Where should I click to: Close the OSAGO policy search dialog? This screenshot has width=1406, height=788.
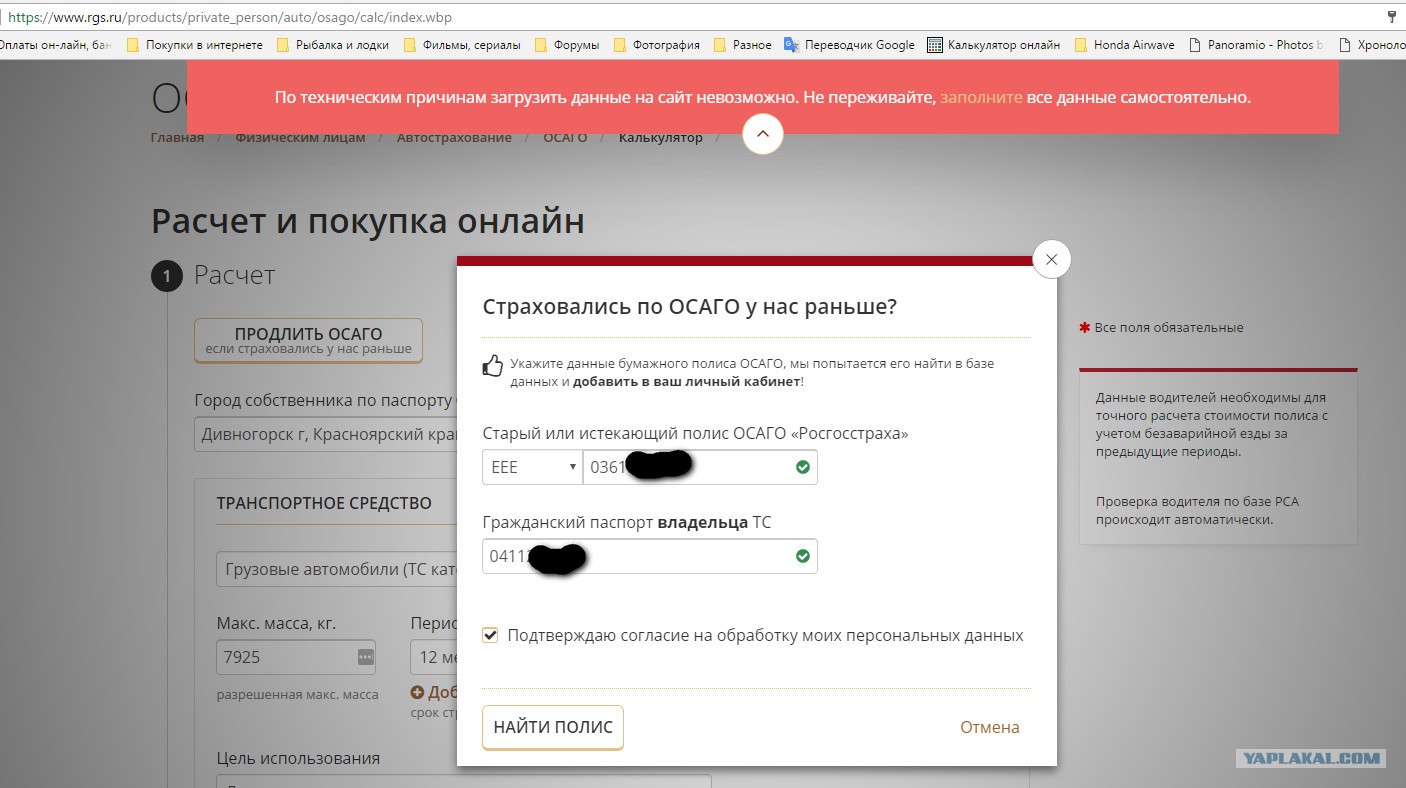point(1051,260)
